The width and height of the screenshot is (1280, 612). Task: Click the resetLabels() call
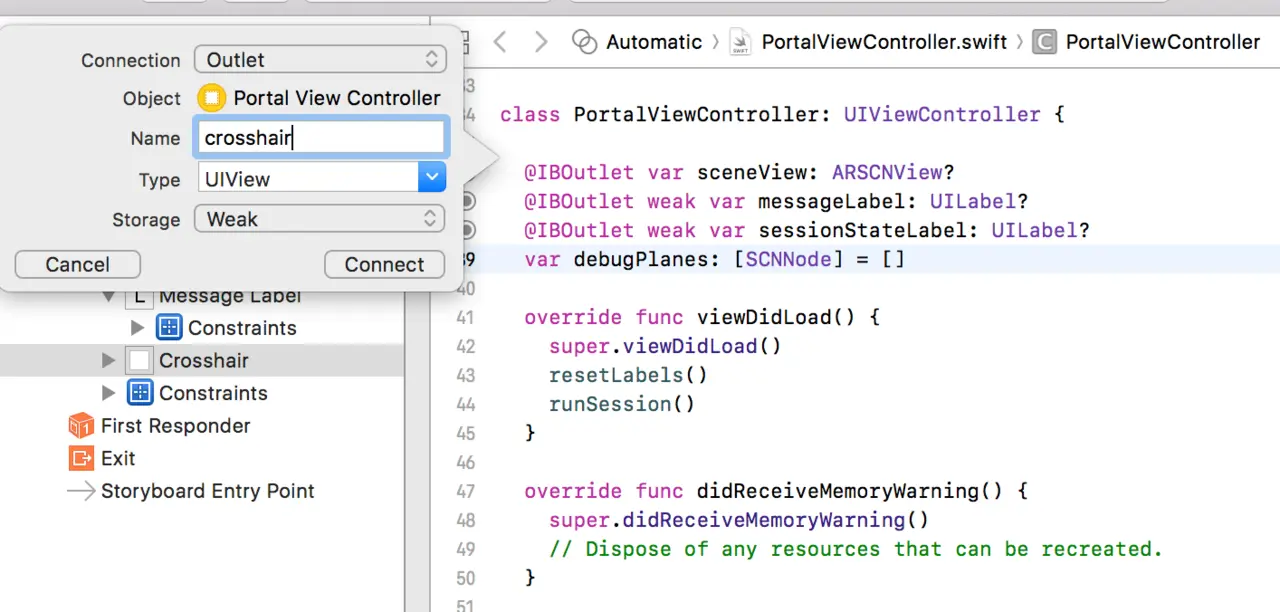coord(628,375)
